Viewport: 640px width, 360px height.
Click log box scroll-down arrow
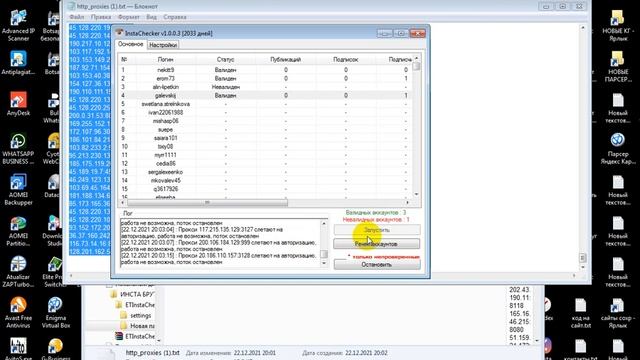tap(324, 263)
